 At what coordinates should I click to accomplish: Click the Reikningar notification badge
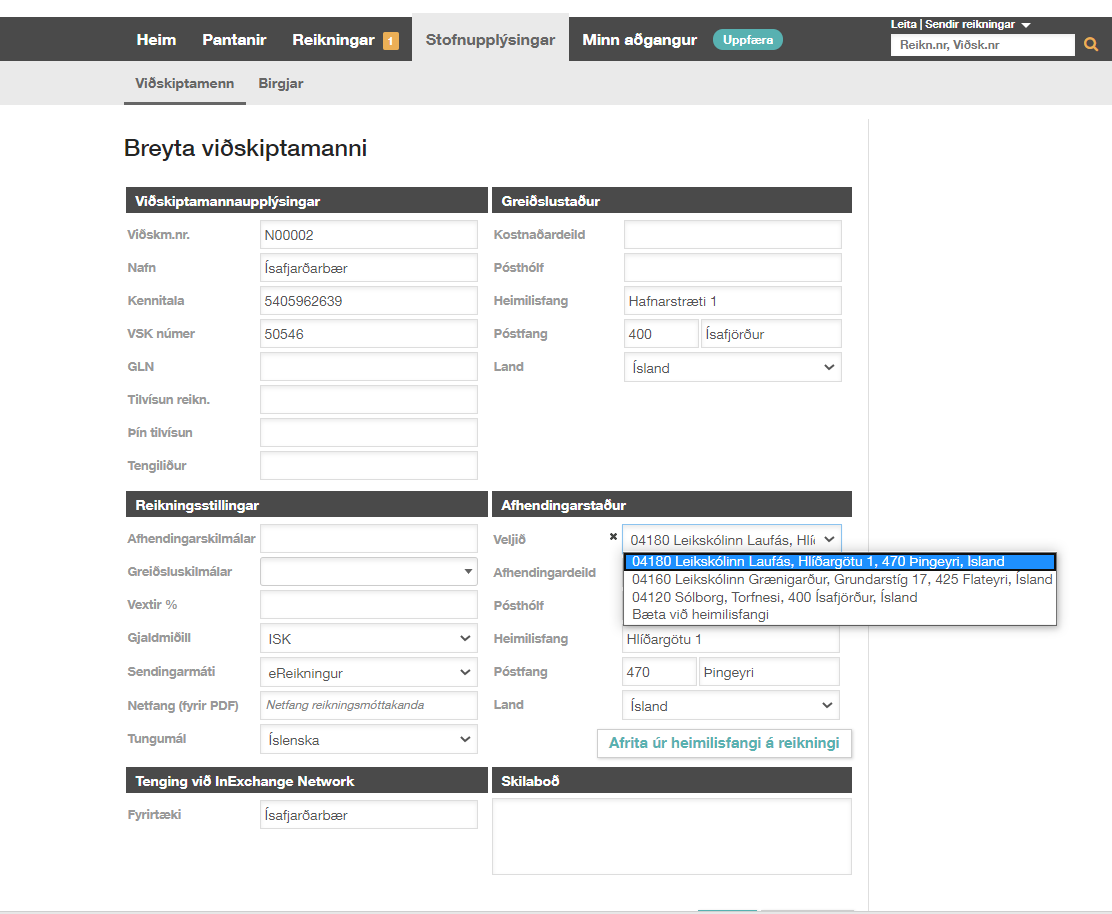click(x=391, y=41)
